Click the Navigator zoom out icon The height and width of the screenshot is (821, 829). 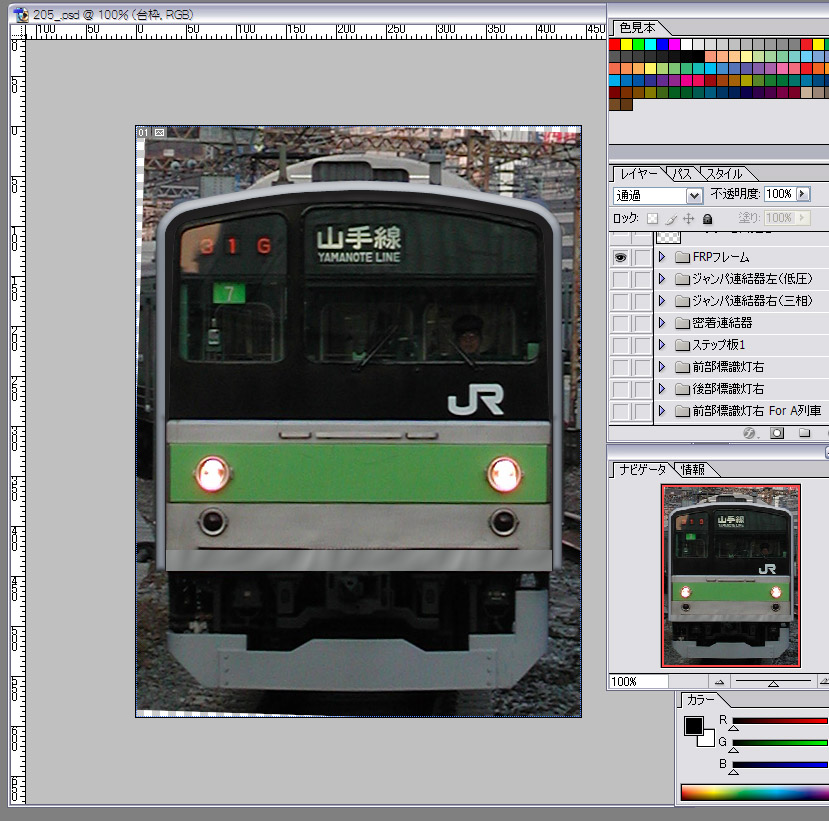(x=719, y=682)
